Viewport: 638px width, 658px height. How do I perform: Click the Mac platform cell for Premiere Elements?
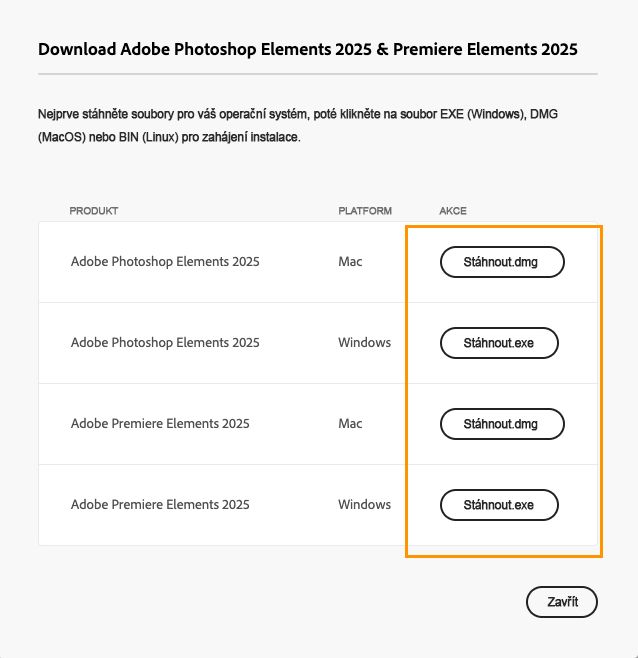350,423
